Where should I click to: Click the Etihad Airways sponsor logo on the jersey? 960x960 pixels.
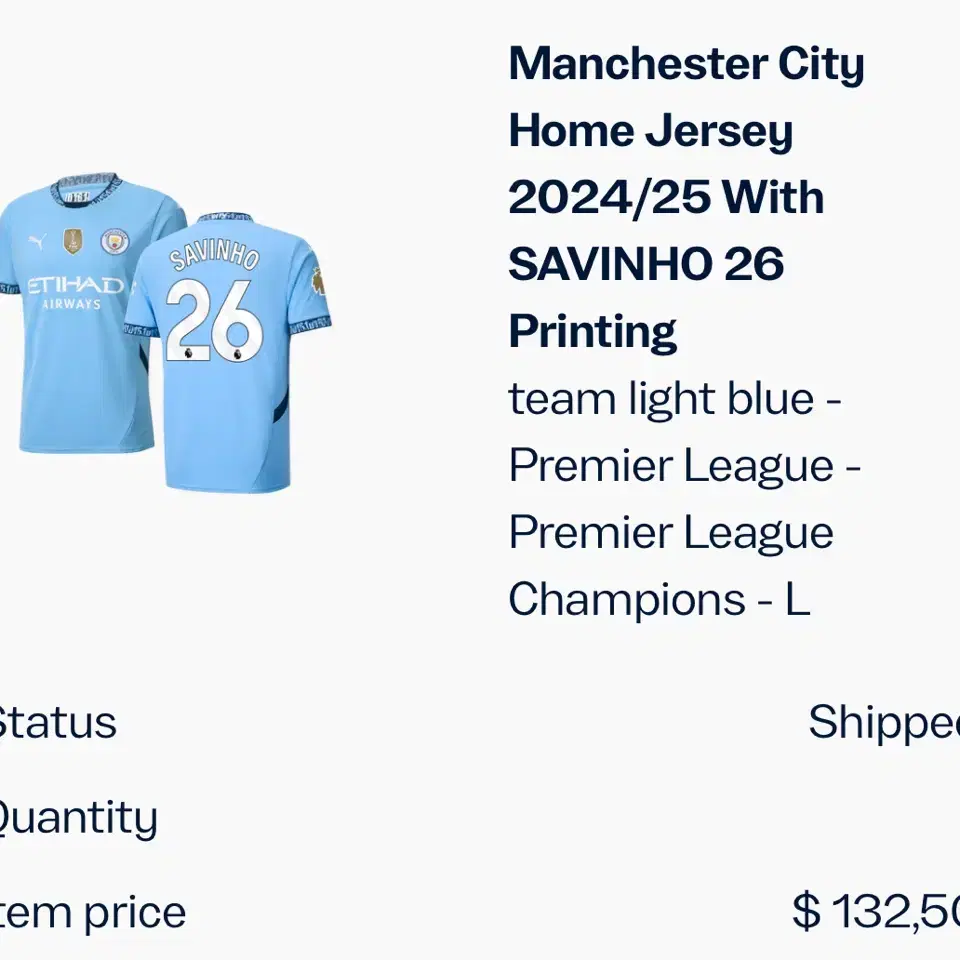73,293
